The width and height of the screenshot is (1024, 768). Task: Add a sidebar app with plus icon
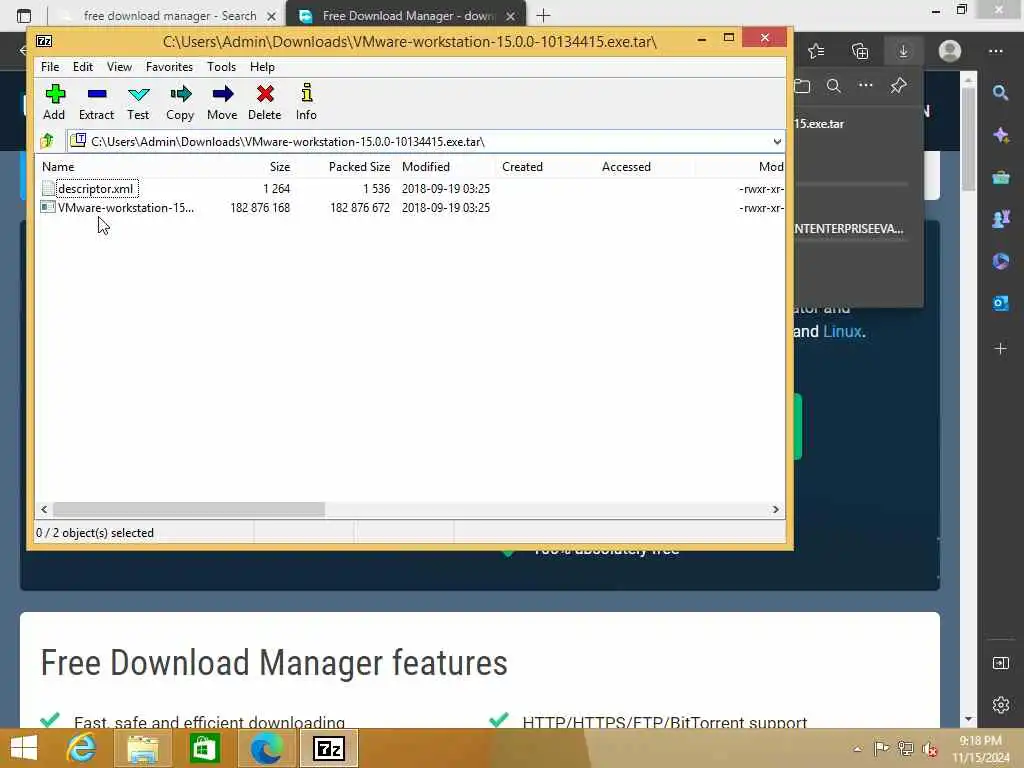pos(1000,348)
